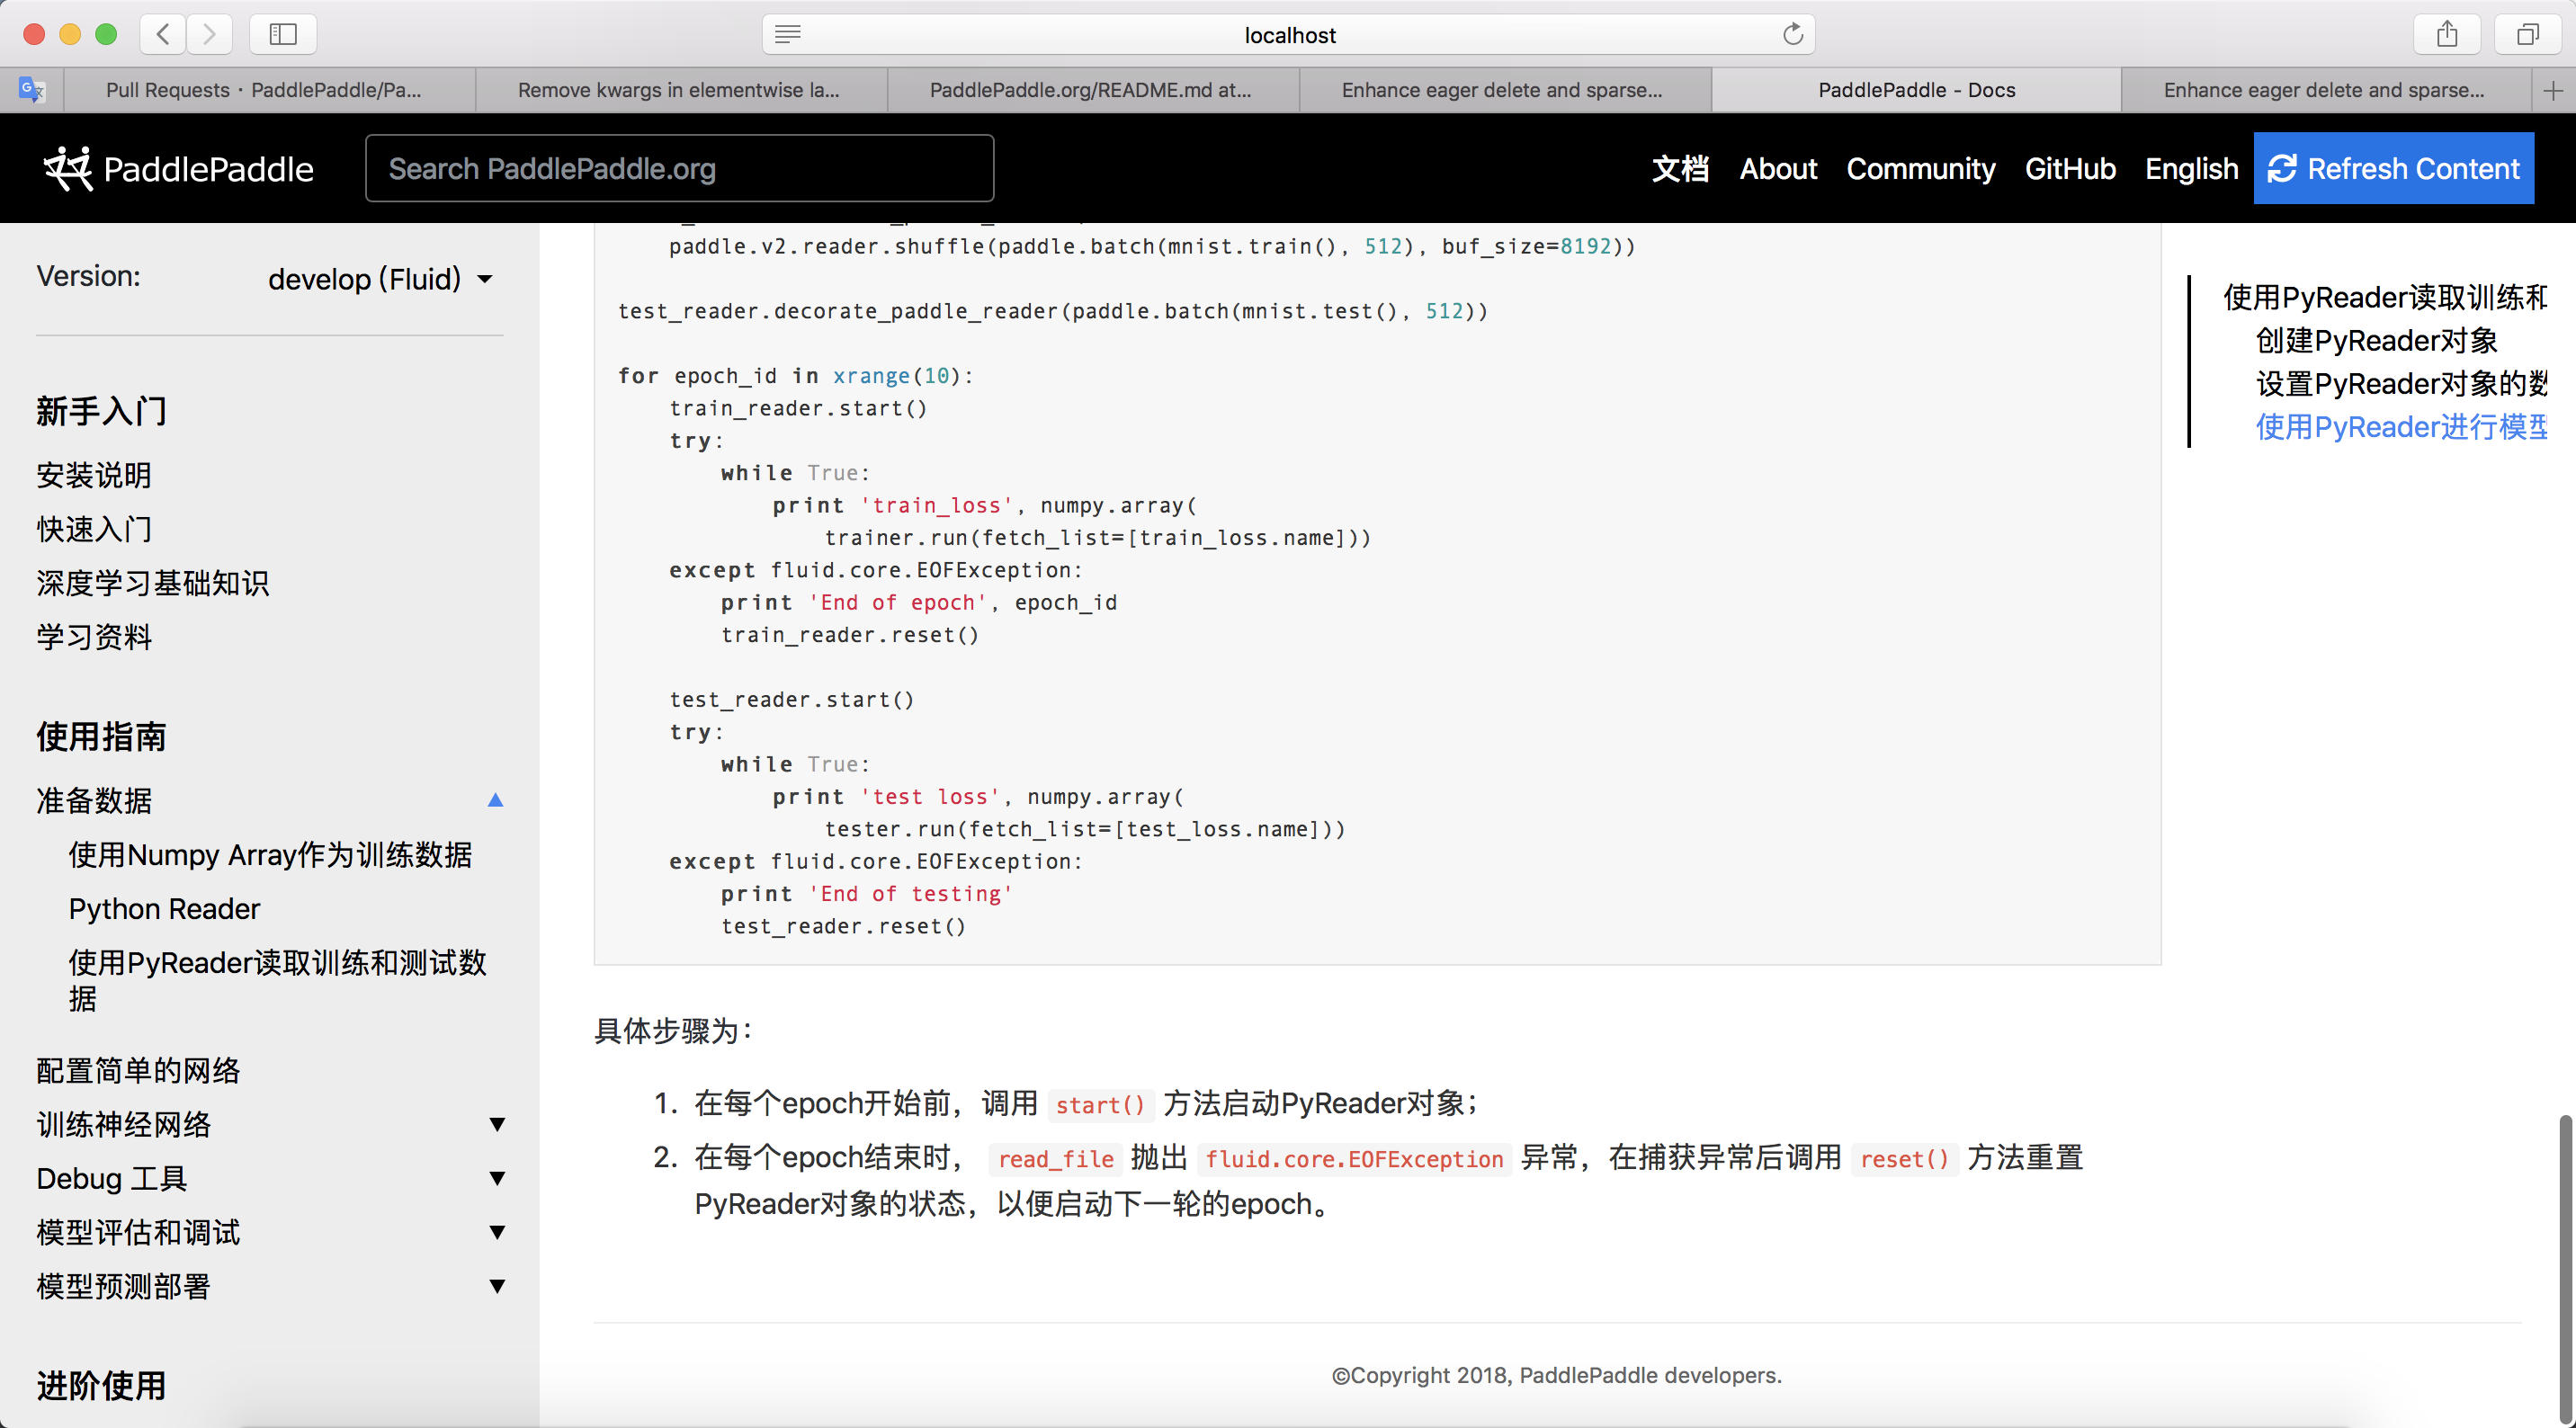
Task: Click the fluid.core.EOFException inline code
Action: (1353, 1159)
